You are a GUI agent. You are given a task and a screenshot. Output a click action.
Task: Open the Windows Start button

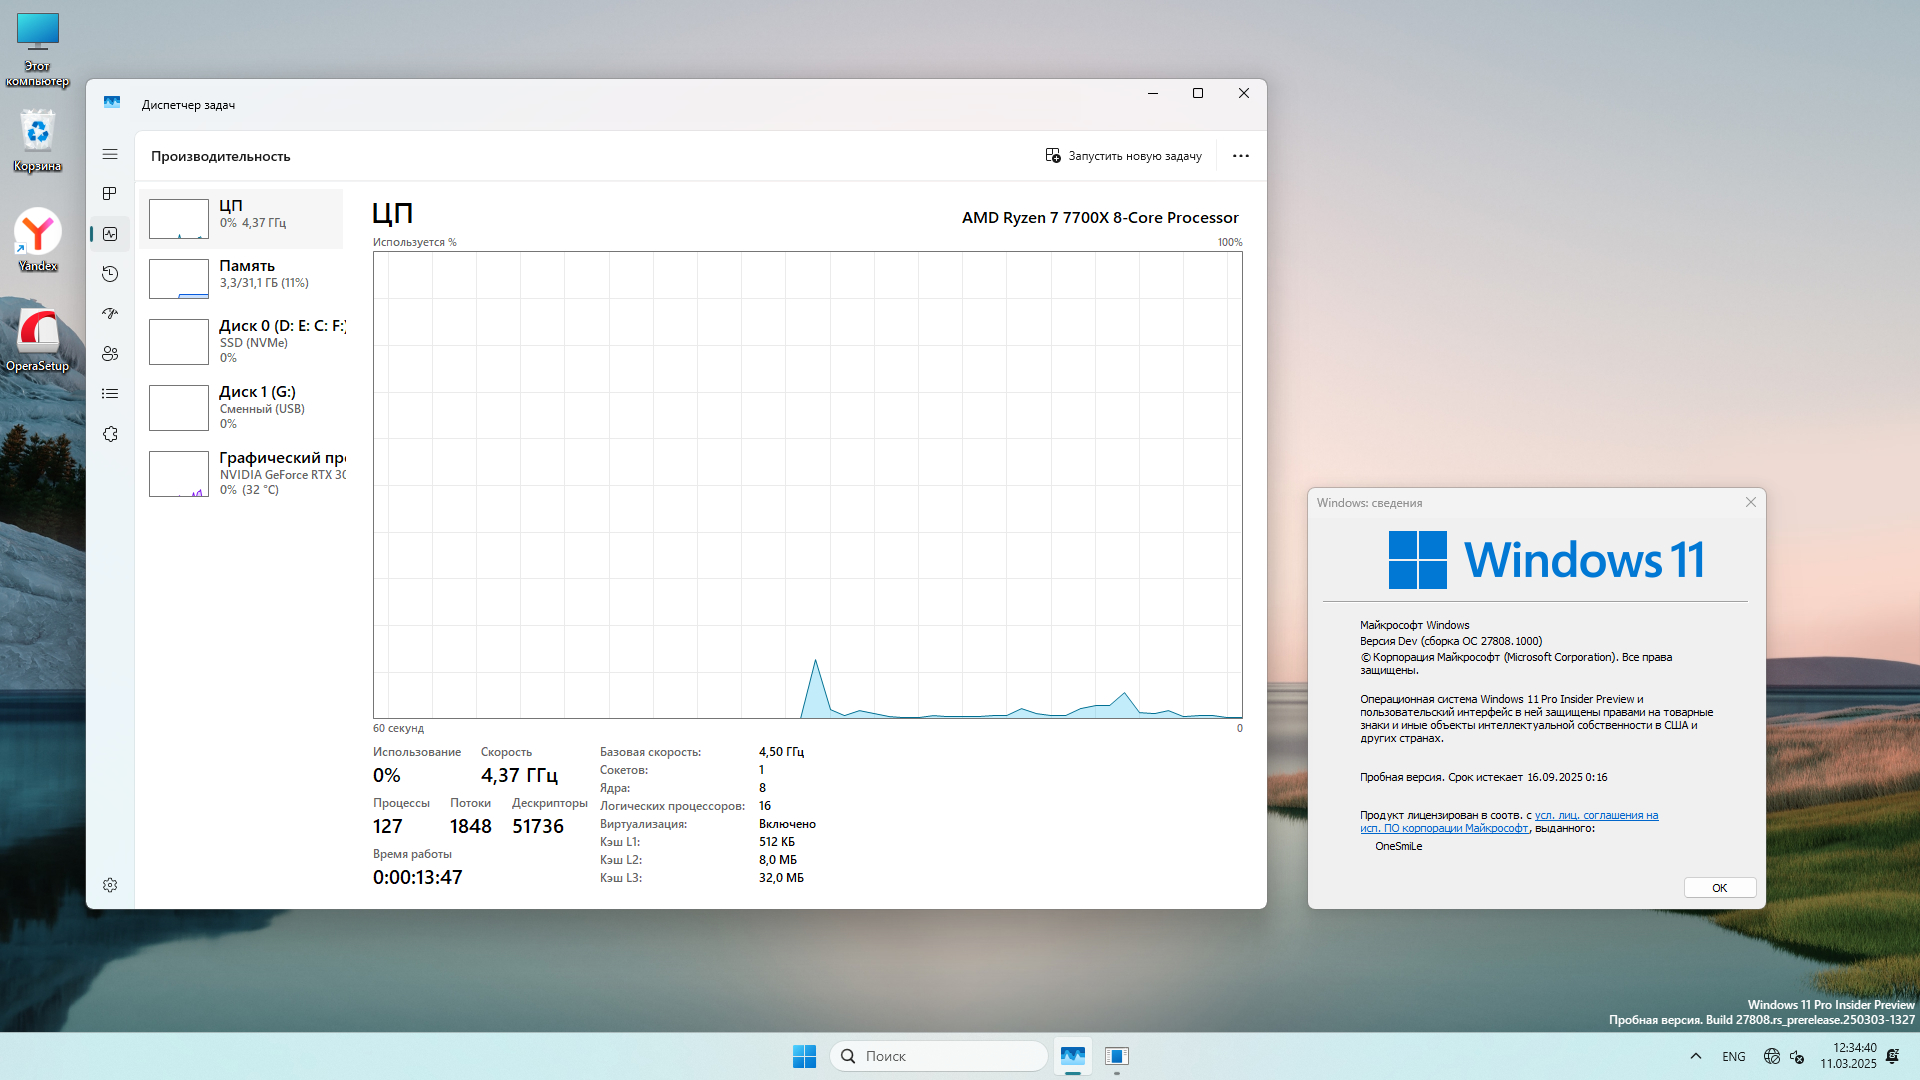click(804, 1056)
